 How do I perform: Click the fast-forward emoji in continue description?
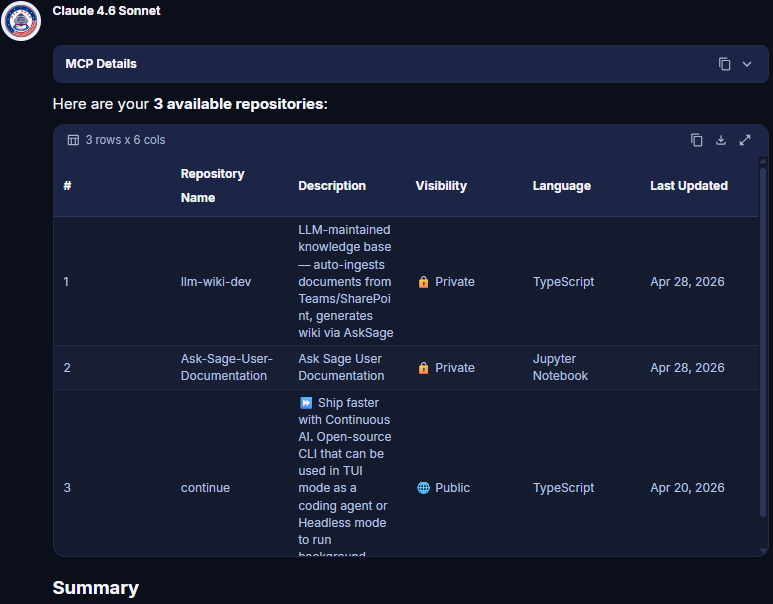click(306, 403)
